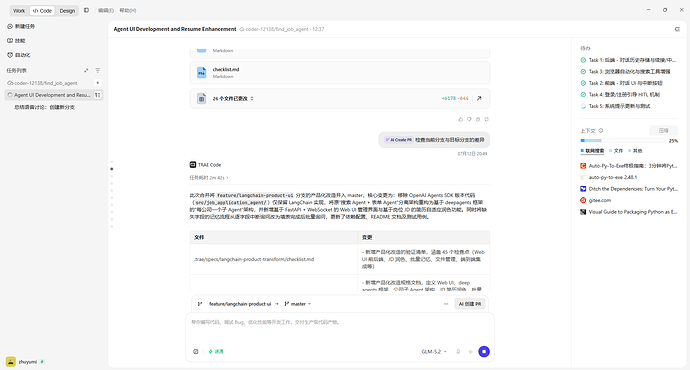Collapse the task list with the arrows icon
The height and width of the screenshot is (370, 690).
[86, 70]
